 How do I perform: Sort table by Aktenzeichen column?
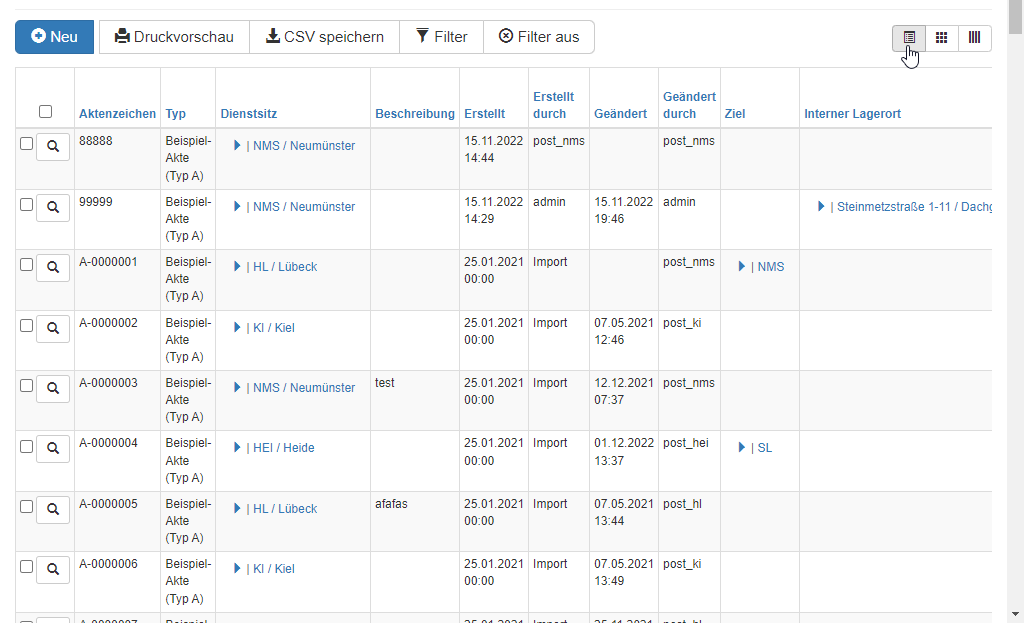pyautogui.click(x=117, y=114)
